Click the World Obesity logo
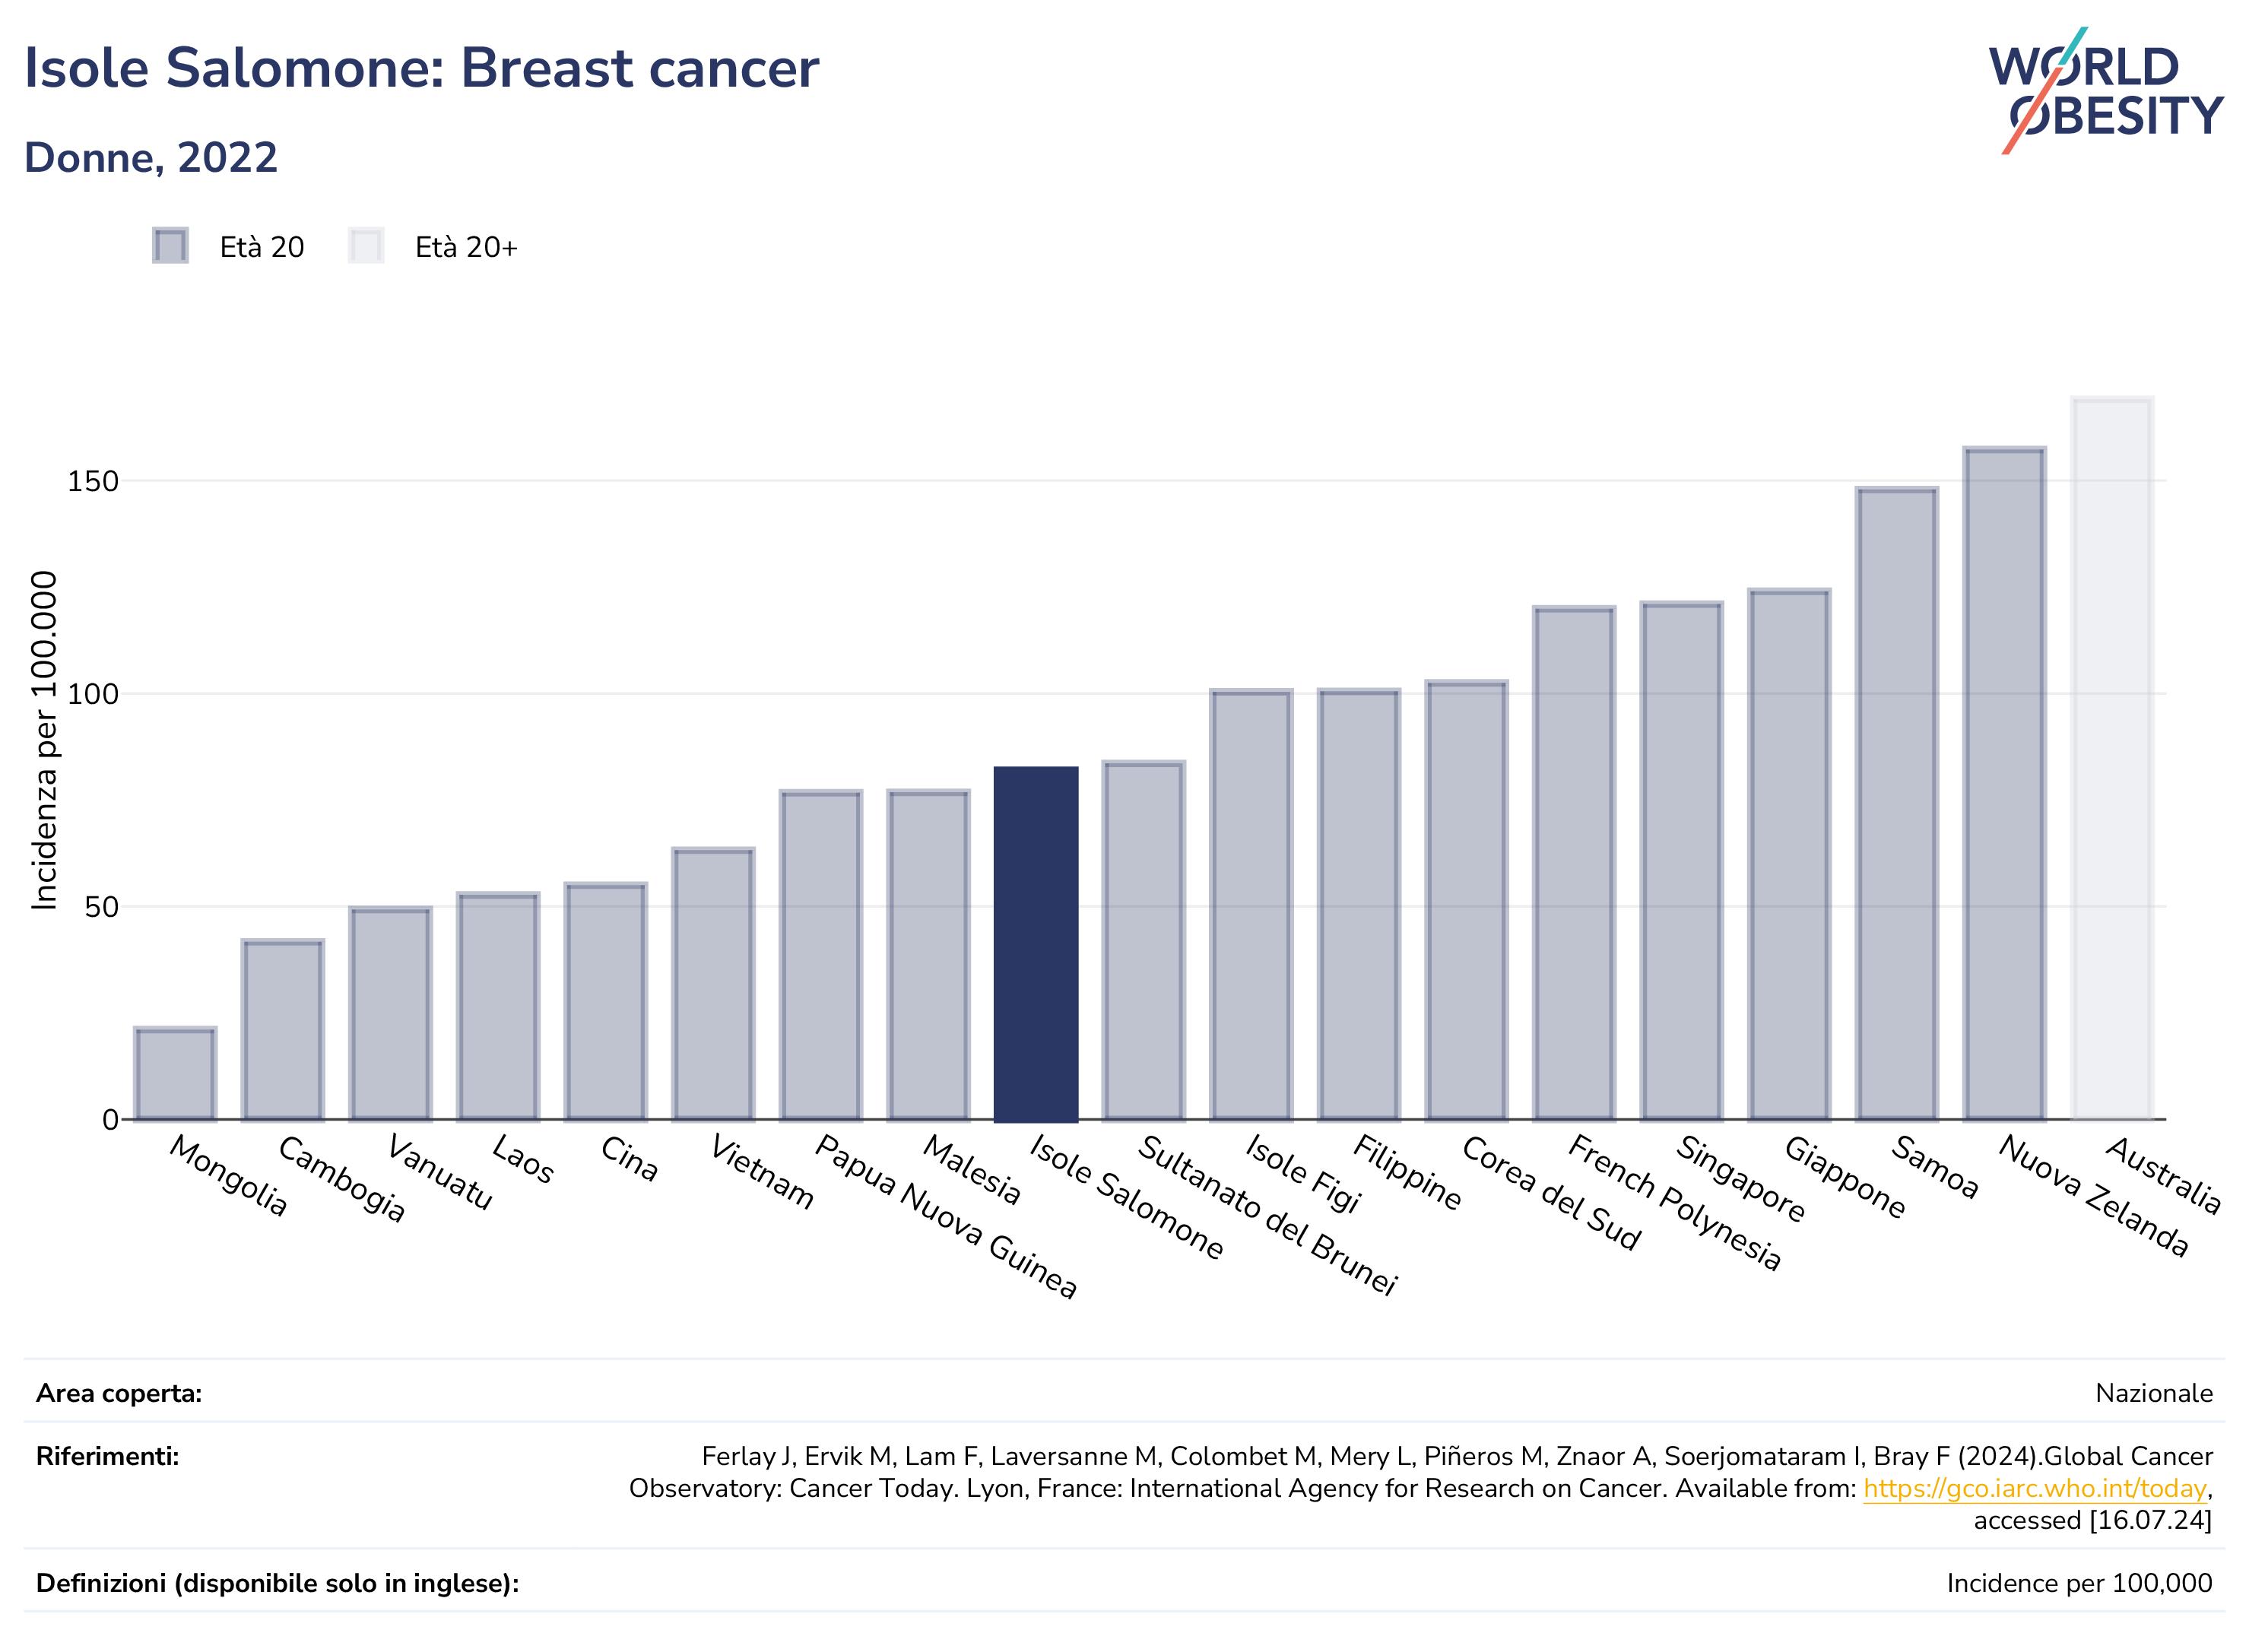The image size is (2249, 1652). click(x=2105, y=91)
